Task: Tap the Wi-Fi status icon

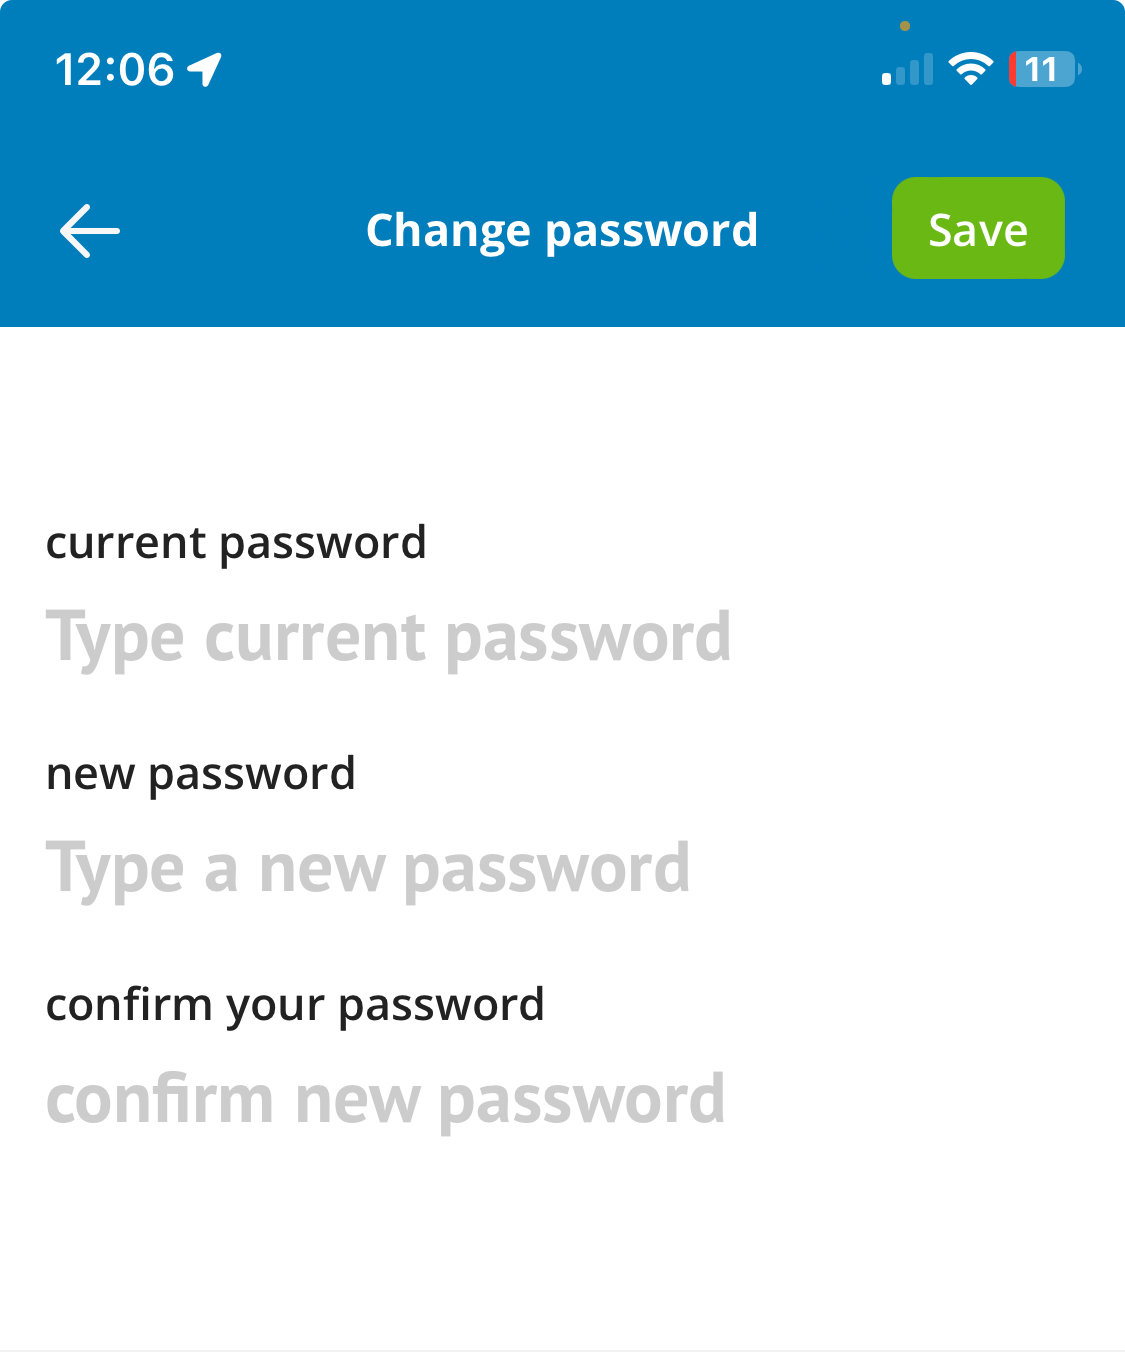Action: pos(970,69)
